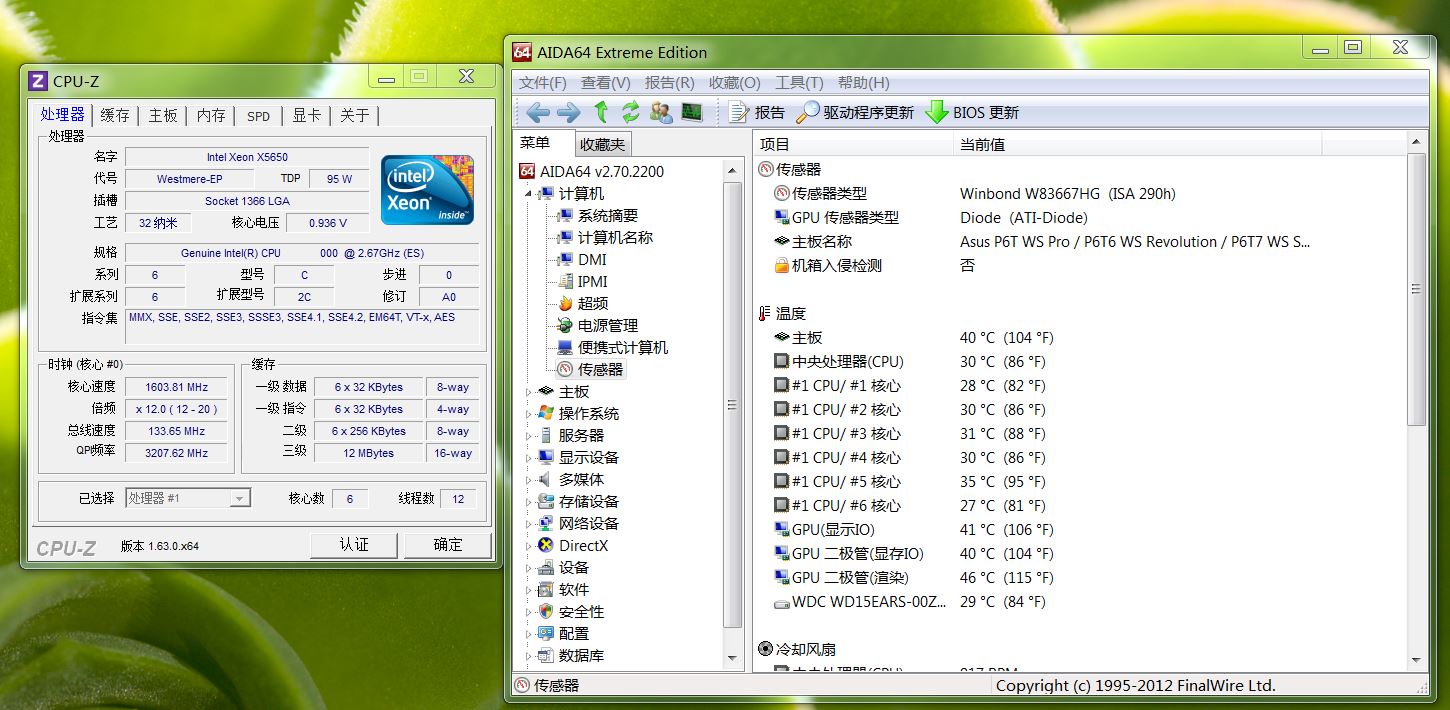Screen dimensions: 1450x710
Task: Open the 文件(F) menu
Action: pyautogui.click(x=543, y=83)
